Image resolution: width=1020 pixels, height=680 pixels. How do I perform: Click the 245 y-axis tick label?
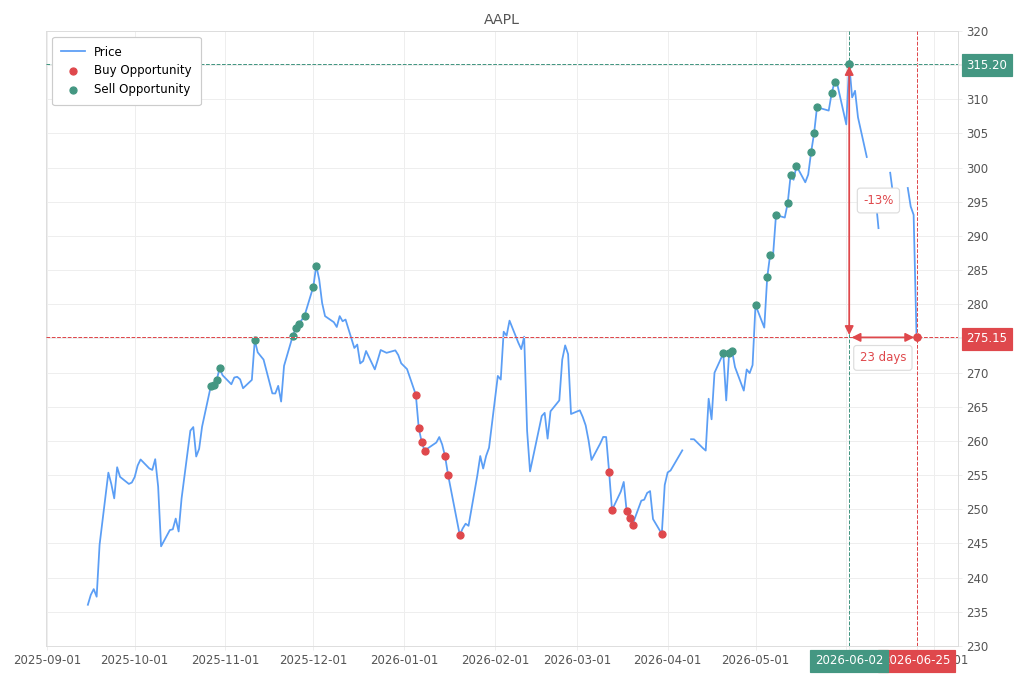[x=977, y=543]
